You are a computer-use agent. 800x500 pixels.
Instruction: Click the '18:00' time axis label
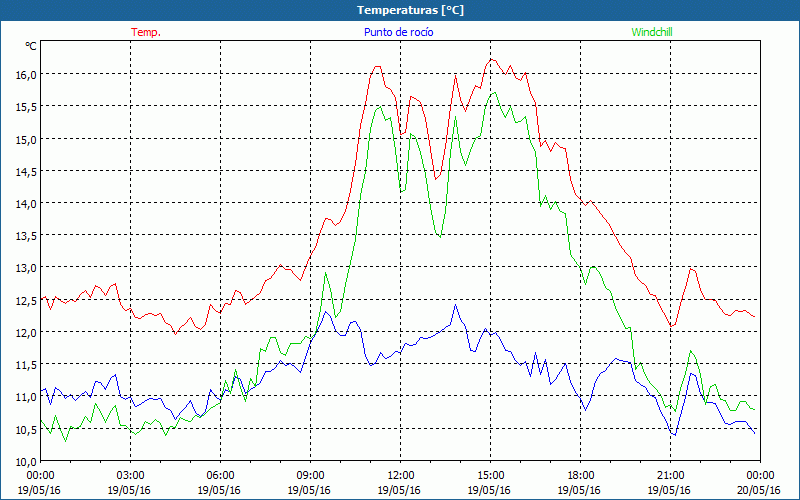[581, 476]
